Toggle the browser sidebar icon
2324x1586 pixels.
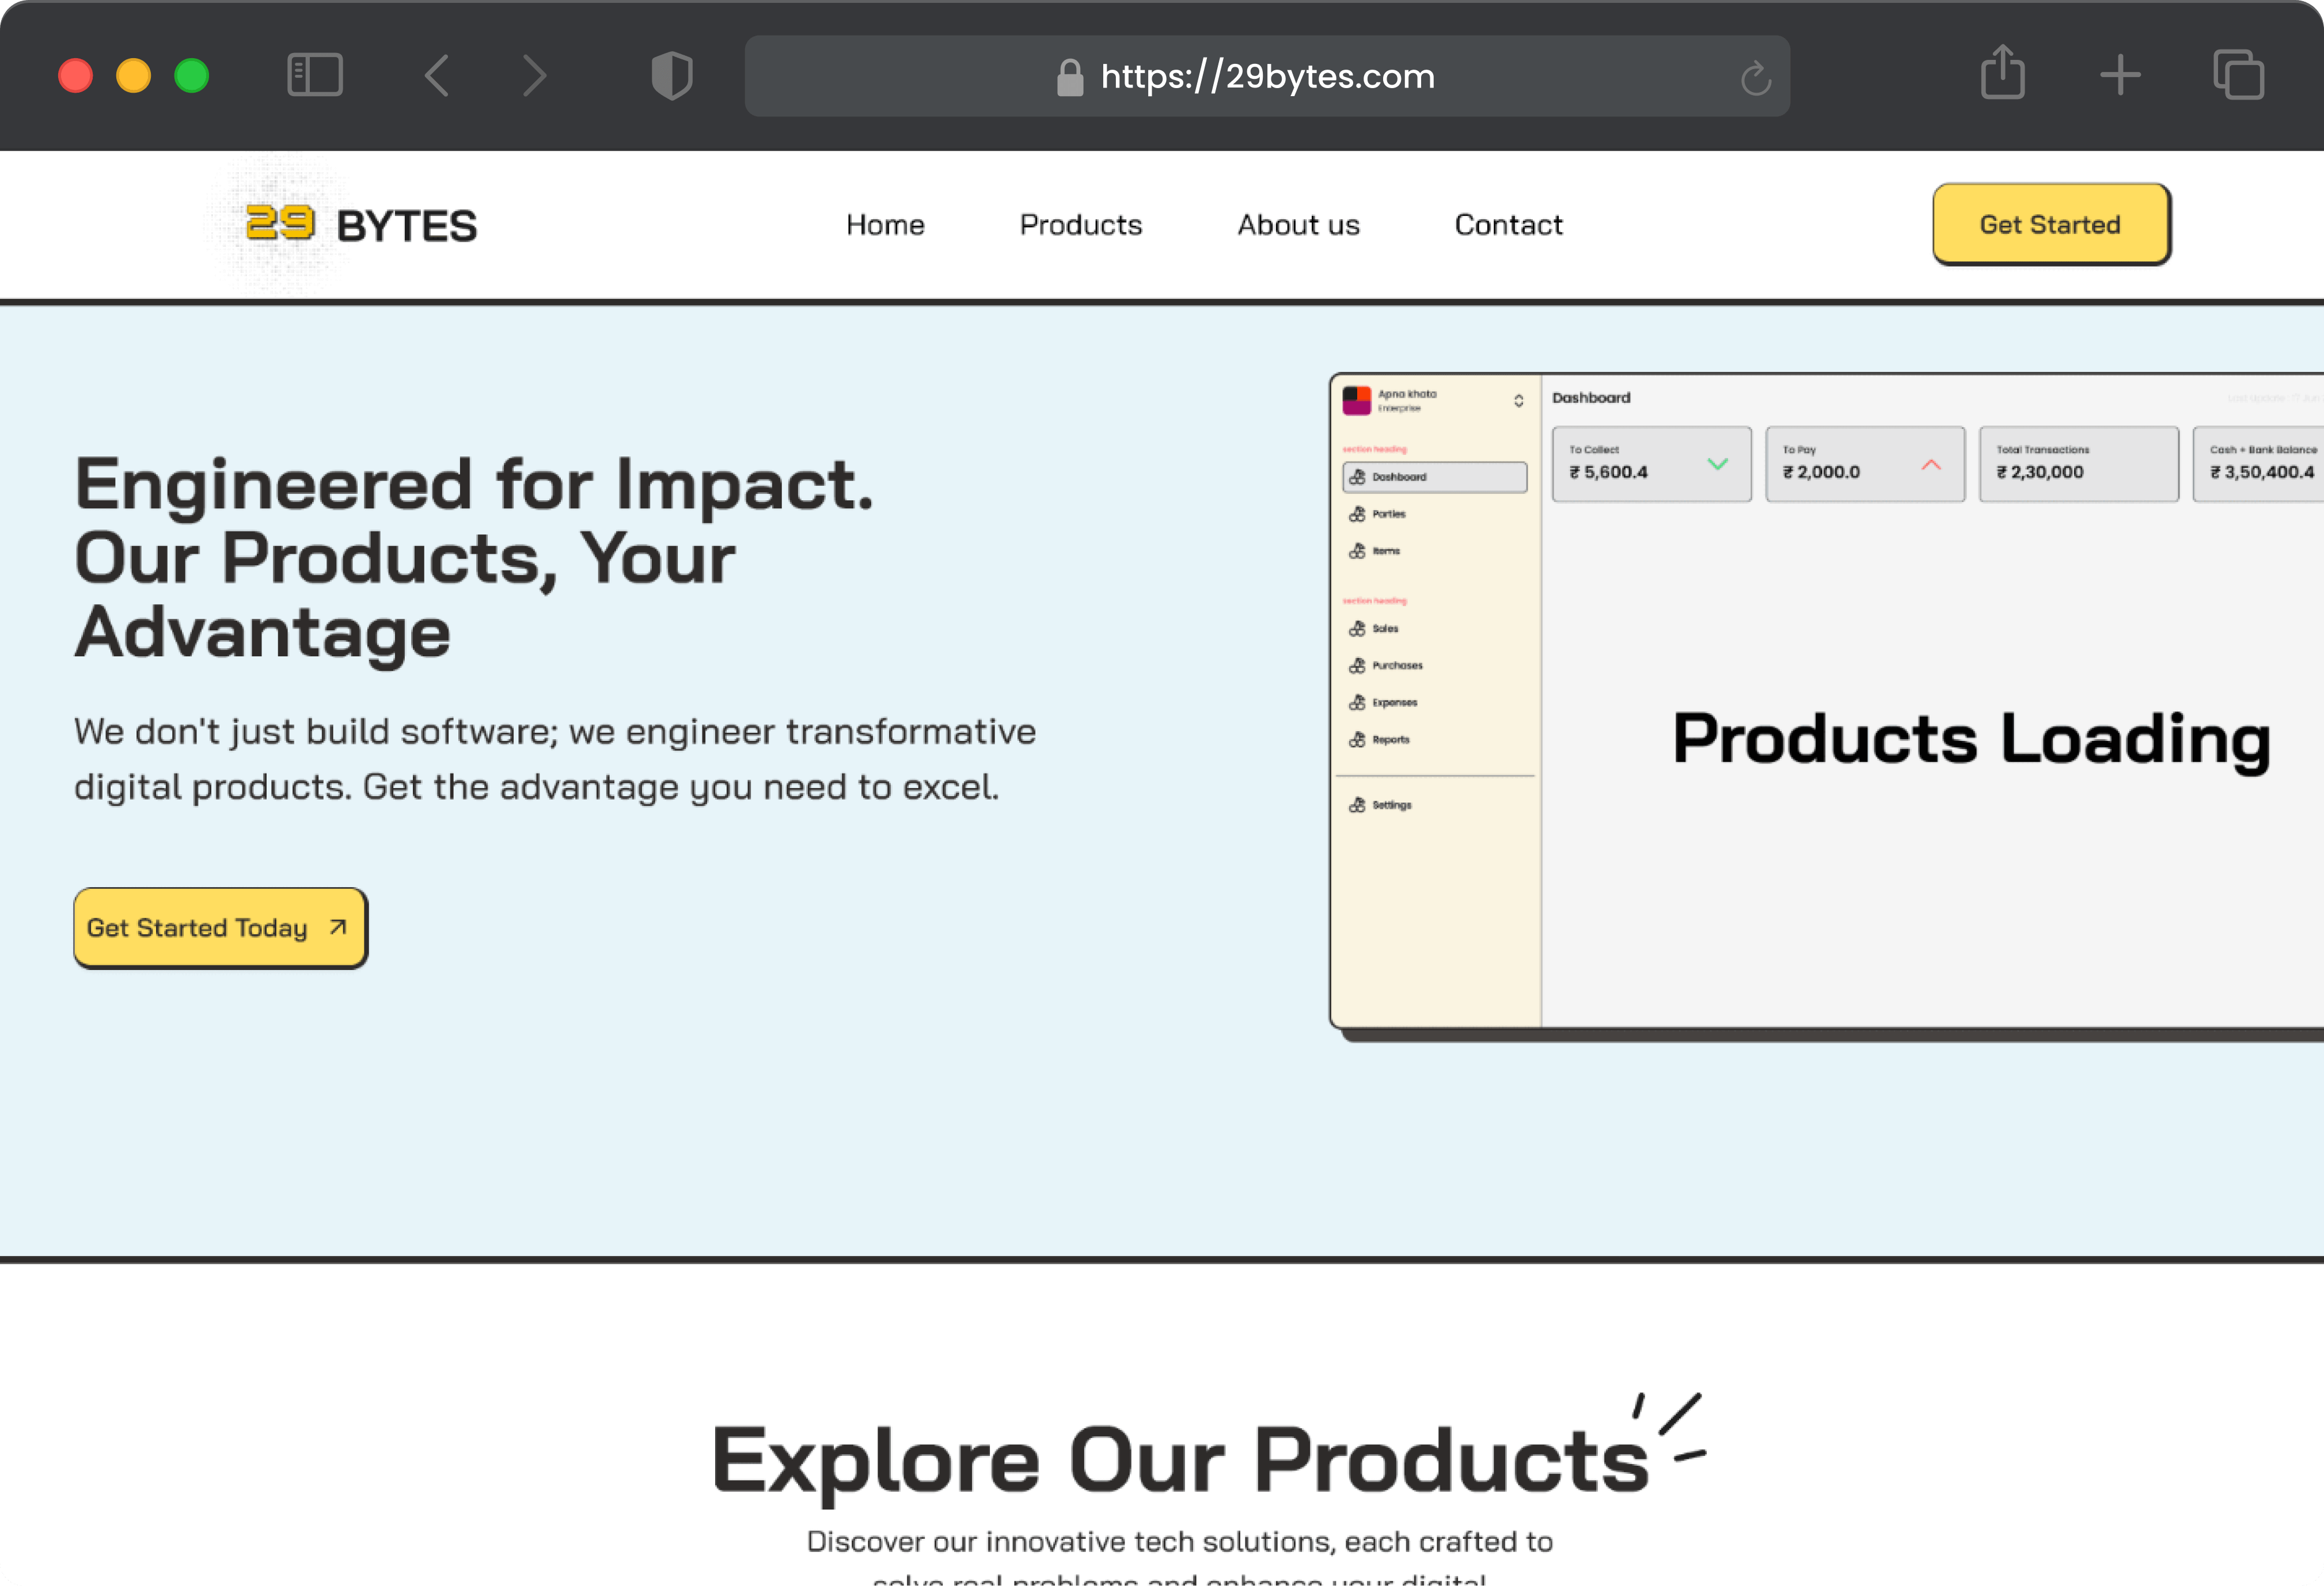pos(315,75)
